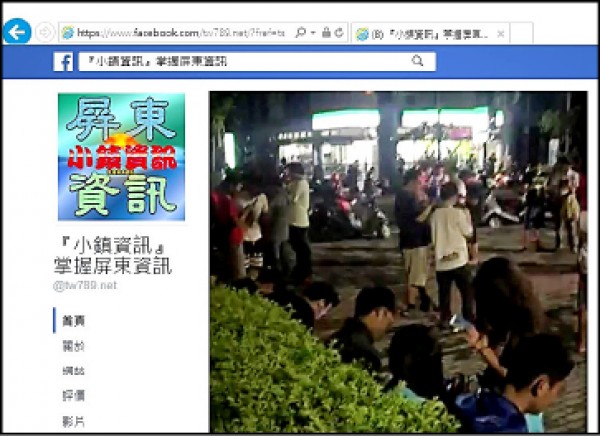Click the facebook.com URL address field
The image size is (600, 436).
(x=180, y=33)
